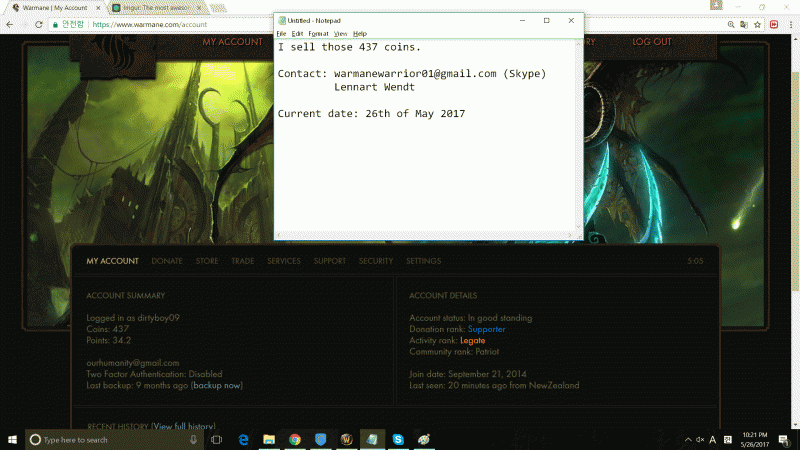Open the Chrome three-dot menu
Viewport: 800px width, 450px height.
[x=791, y=24]
